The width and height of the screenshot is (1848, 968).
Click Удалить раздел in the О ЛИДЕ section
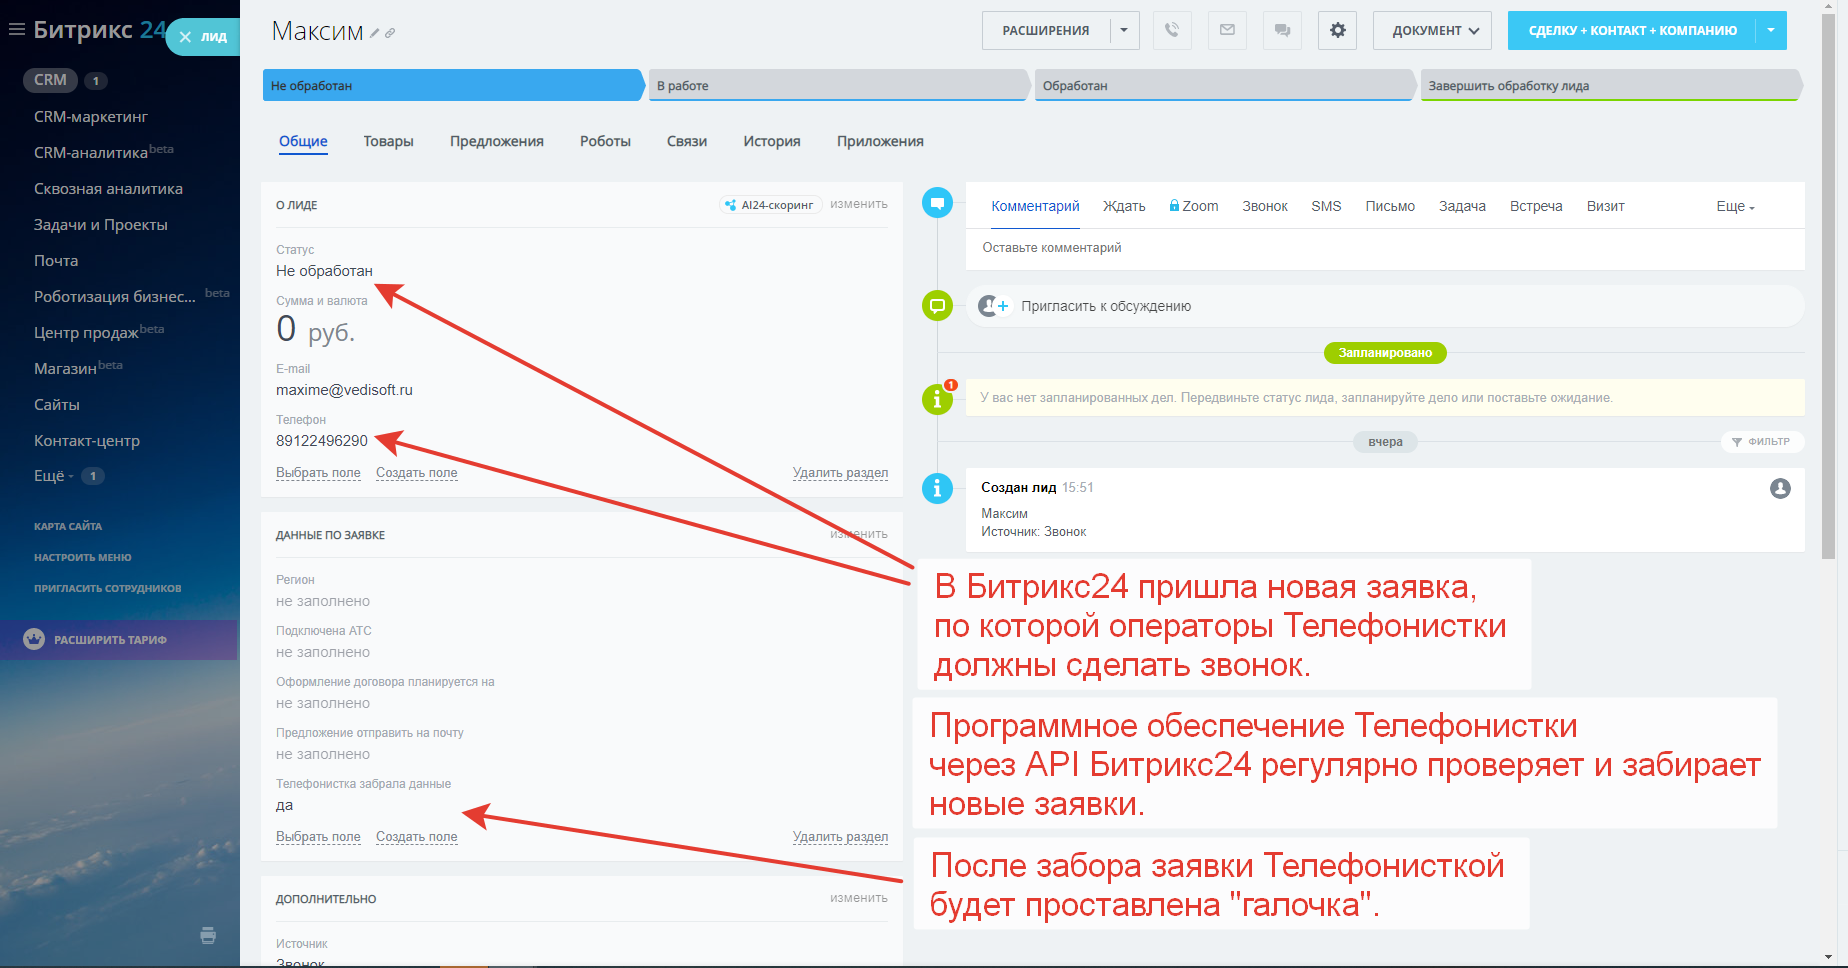(x=840, y=473)
